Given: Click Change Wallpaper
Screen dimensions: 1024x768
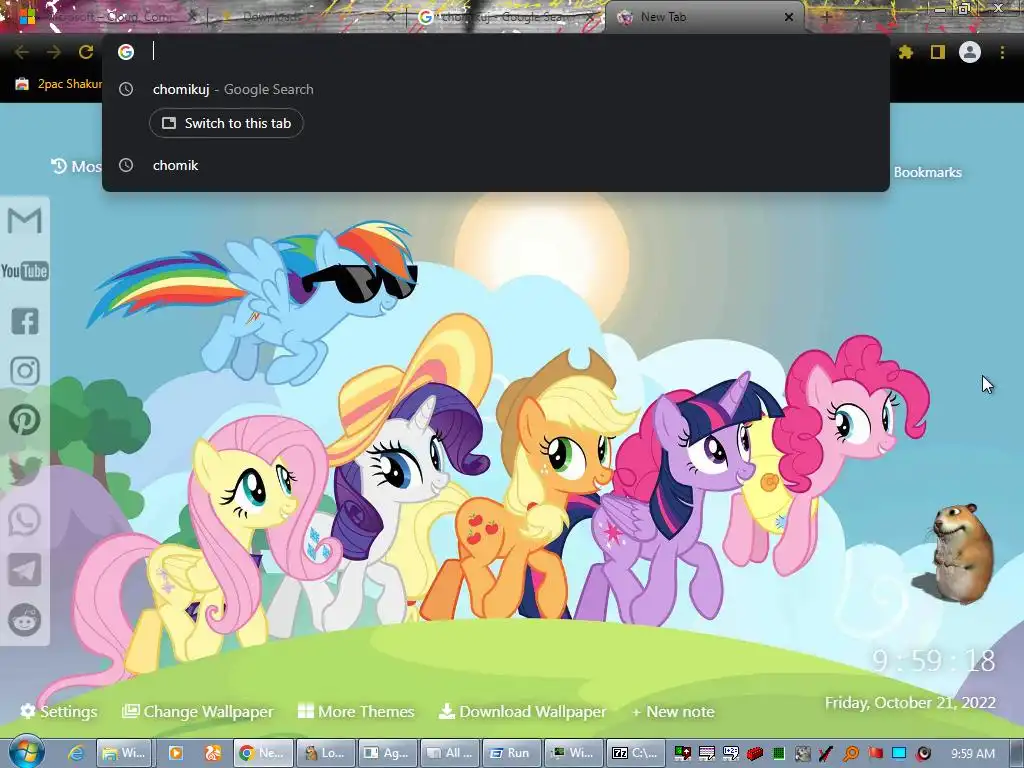Looking at the screenshot, I should [198, 711].
